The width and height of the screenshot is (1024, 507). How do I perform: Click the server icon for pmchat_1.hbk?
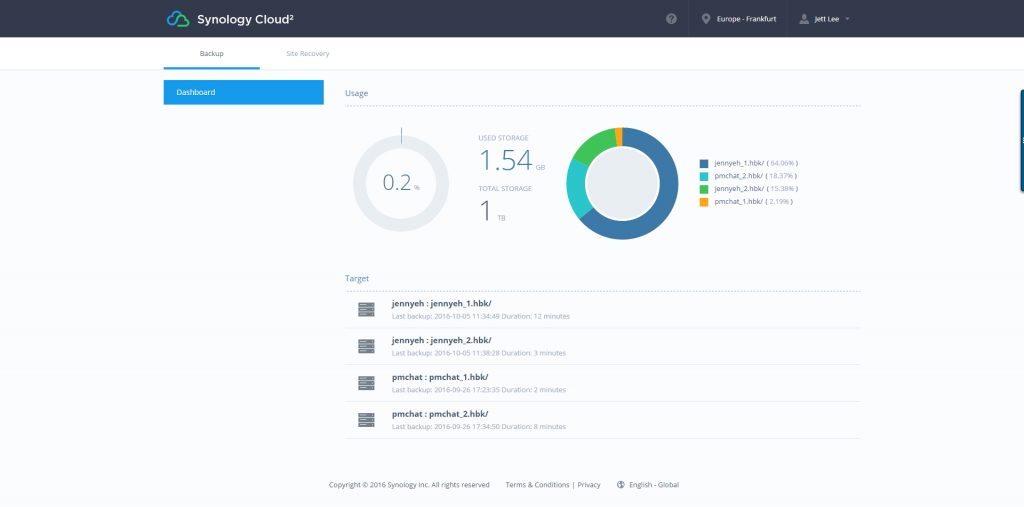click(x=366, y=383)
